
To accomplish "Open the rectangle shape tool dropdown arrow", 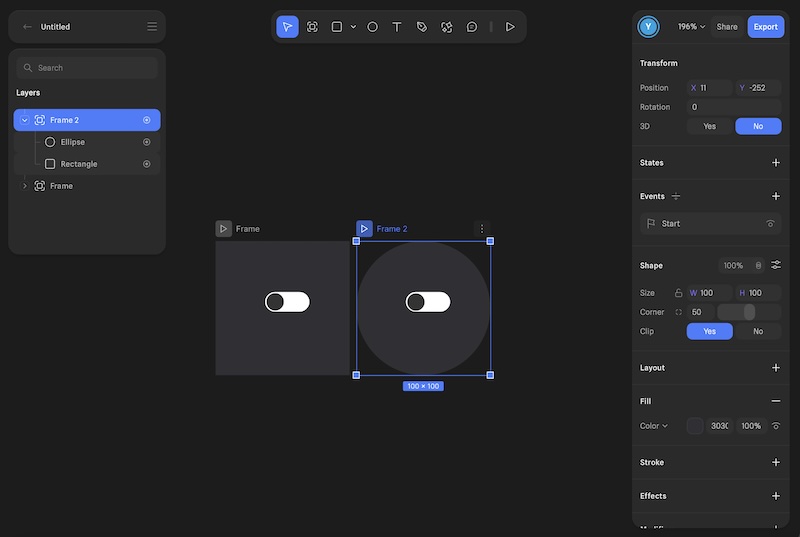I will [x=353, y=27].
